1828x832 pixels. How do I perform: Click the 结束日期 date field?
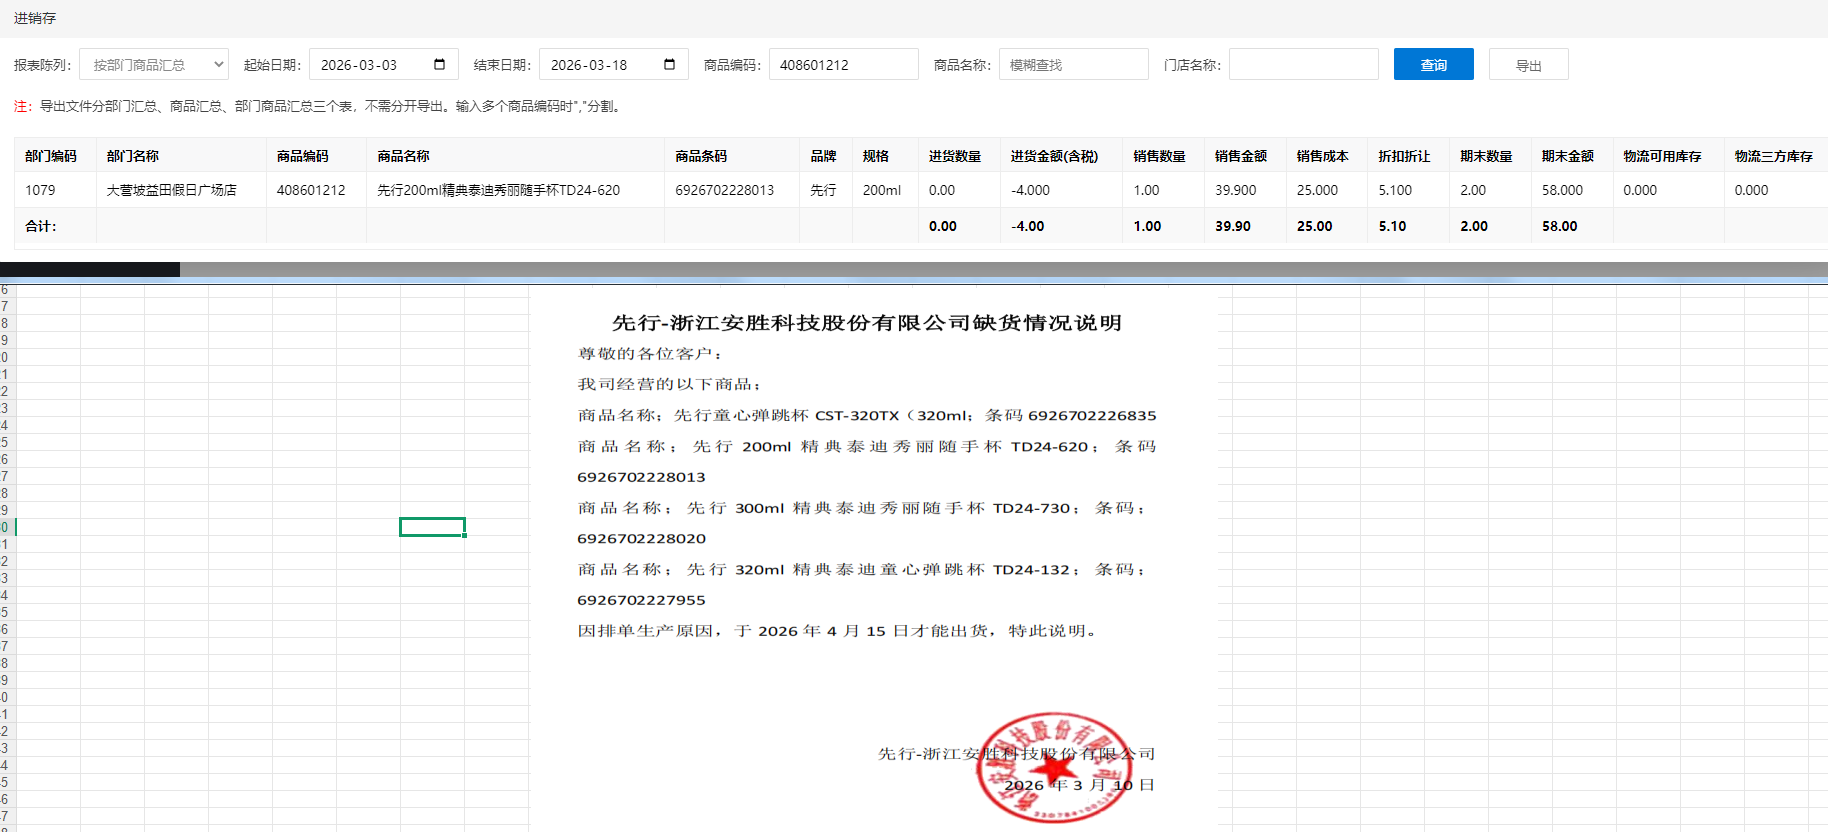click(600, 65)
